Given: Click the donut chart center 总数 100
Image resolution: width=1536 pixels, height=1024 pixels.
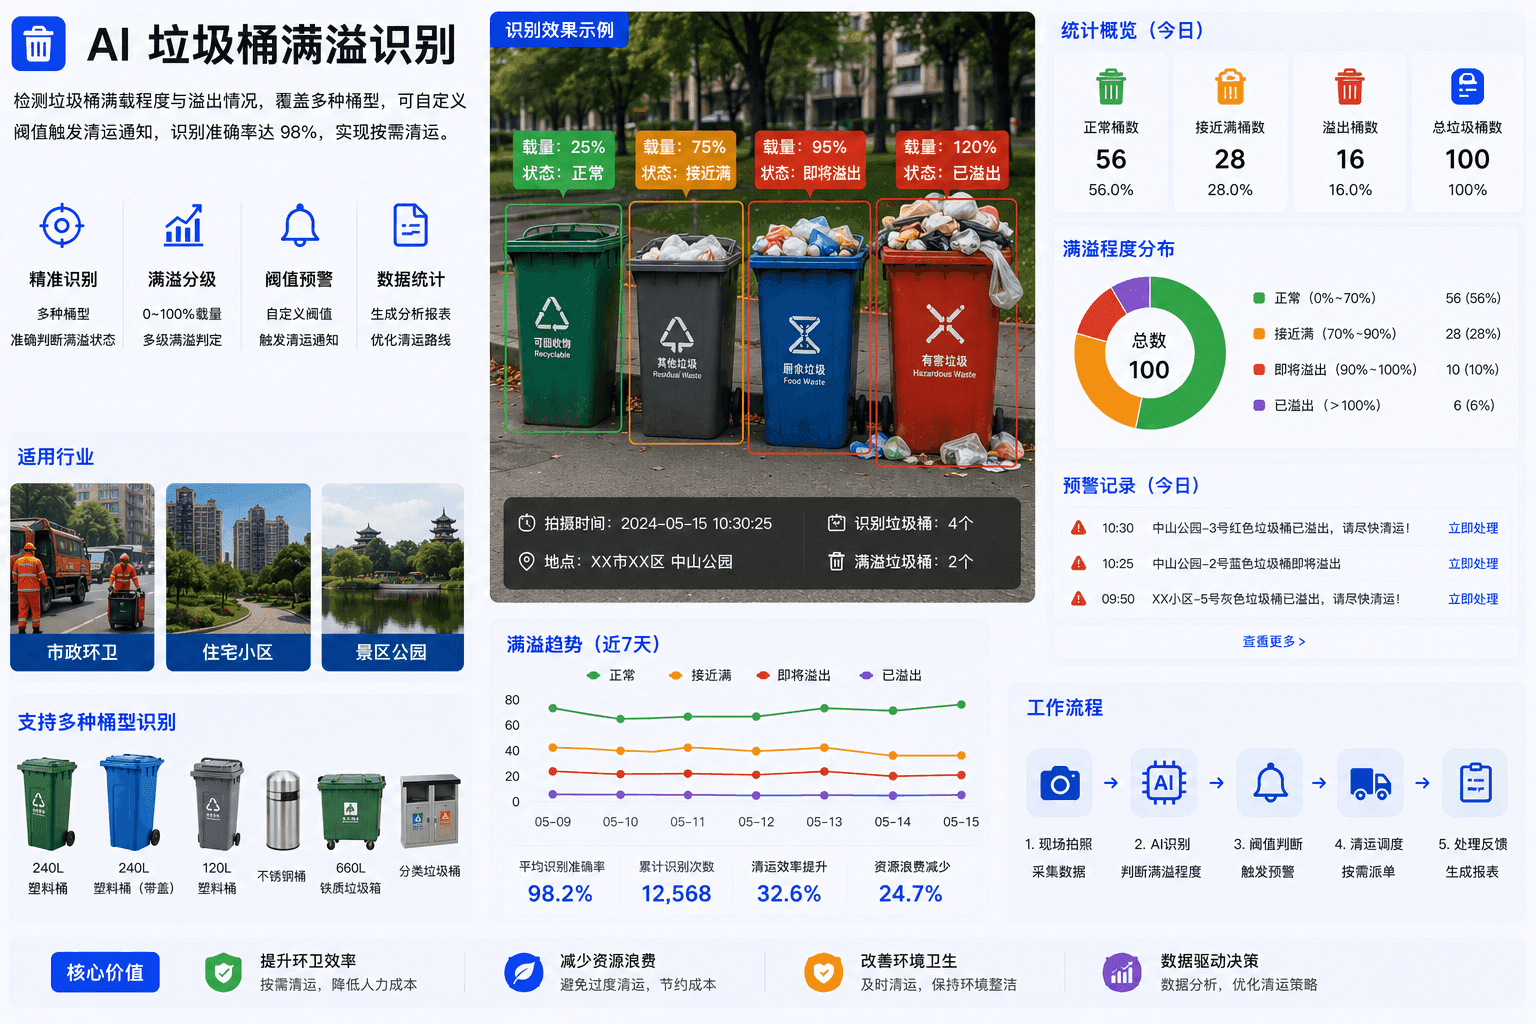Looking at the screenshot, I should (1149, 356).
